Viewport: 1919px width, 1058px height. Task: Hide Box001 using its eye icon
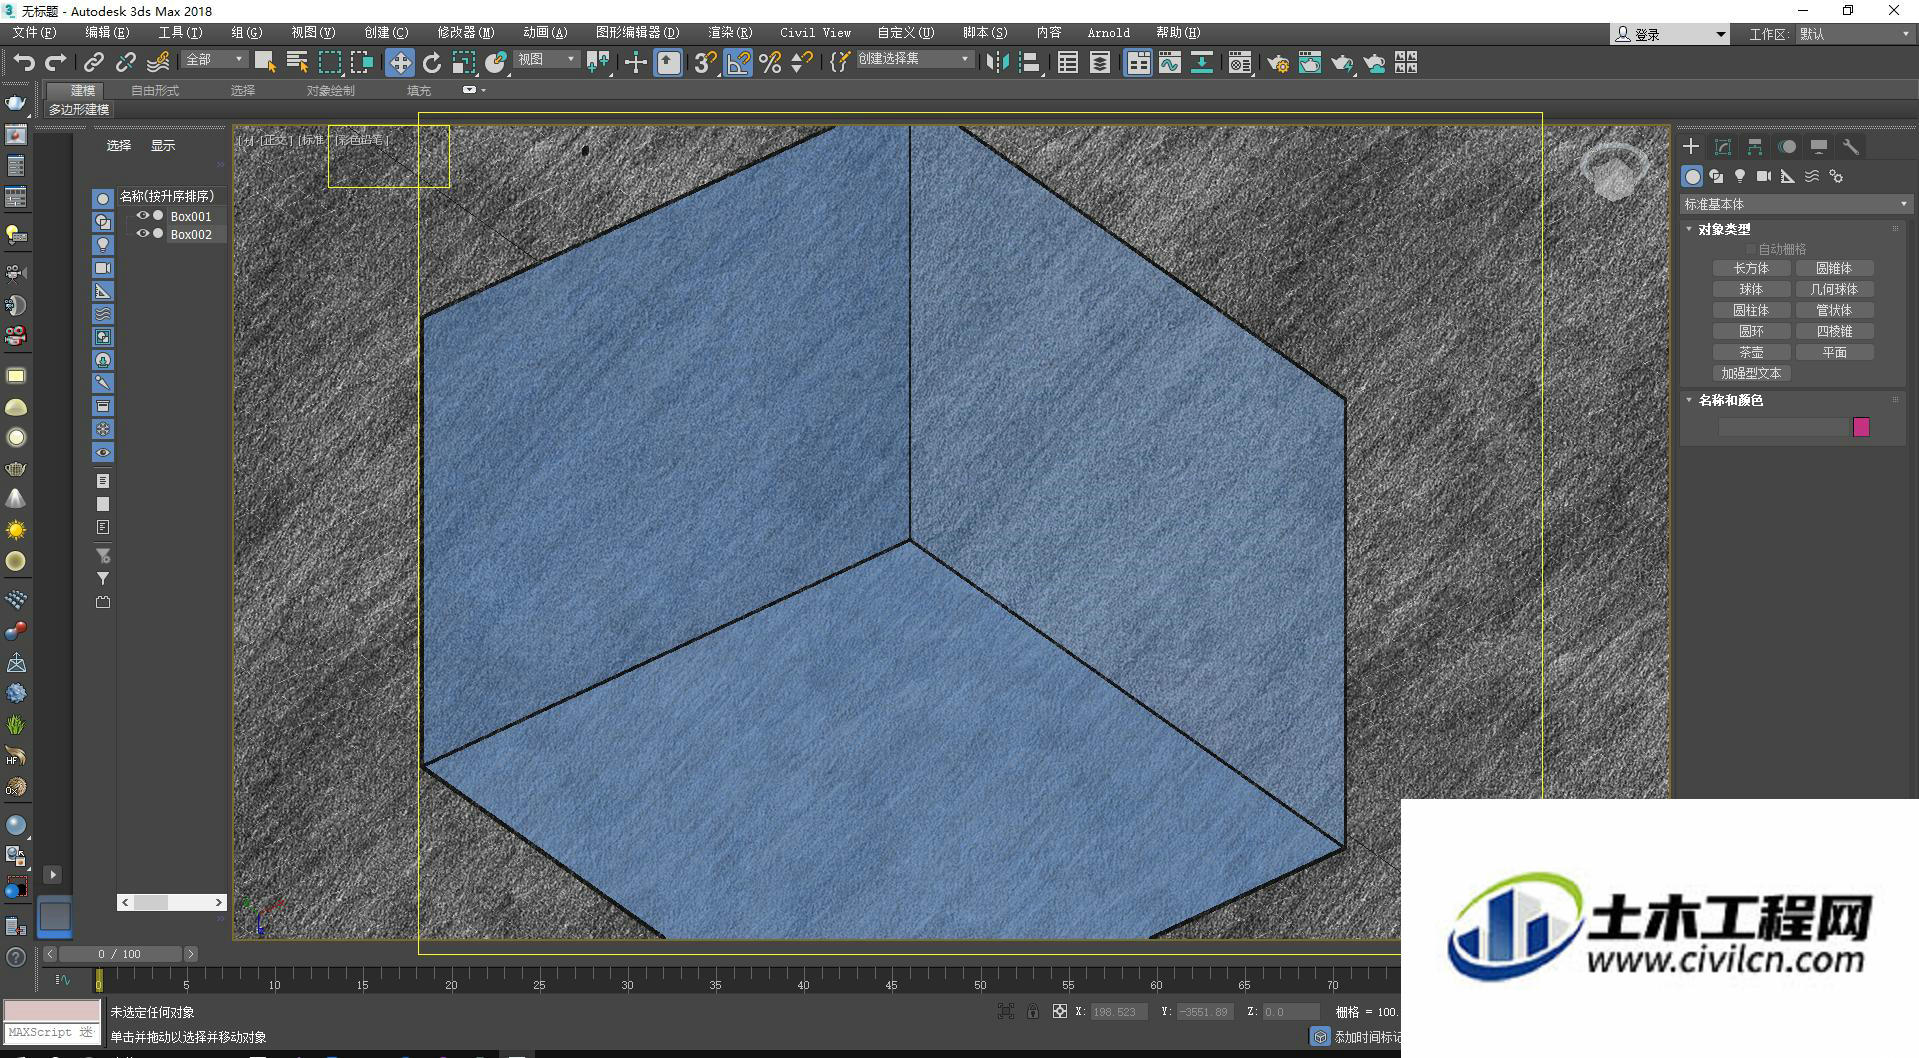coord(143,216)
